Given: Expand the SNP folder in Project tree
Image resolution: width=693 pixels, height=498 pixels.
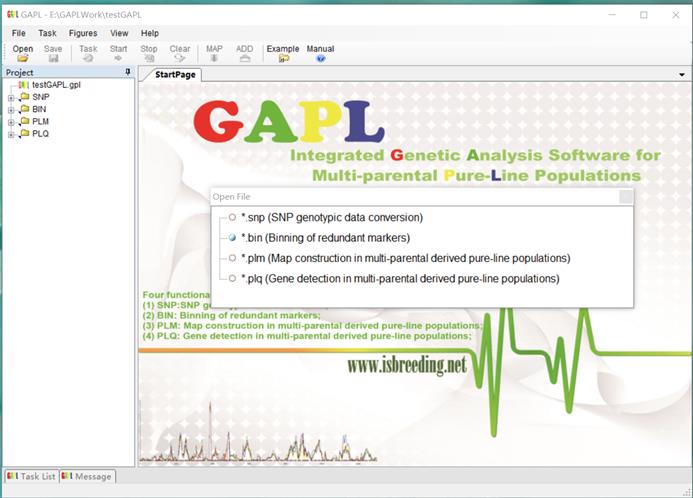Looking at the screenshot, I should 11,97.
